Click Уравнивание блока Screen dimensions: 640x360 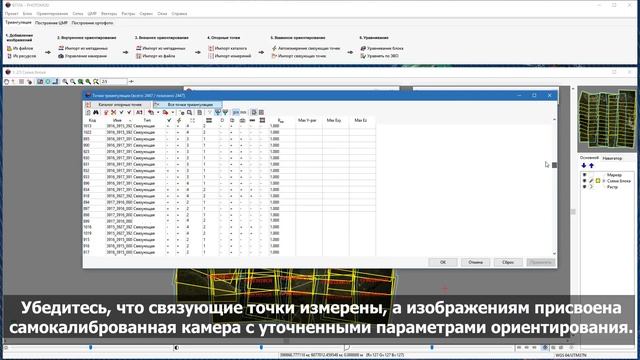(x=382, y=48)
